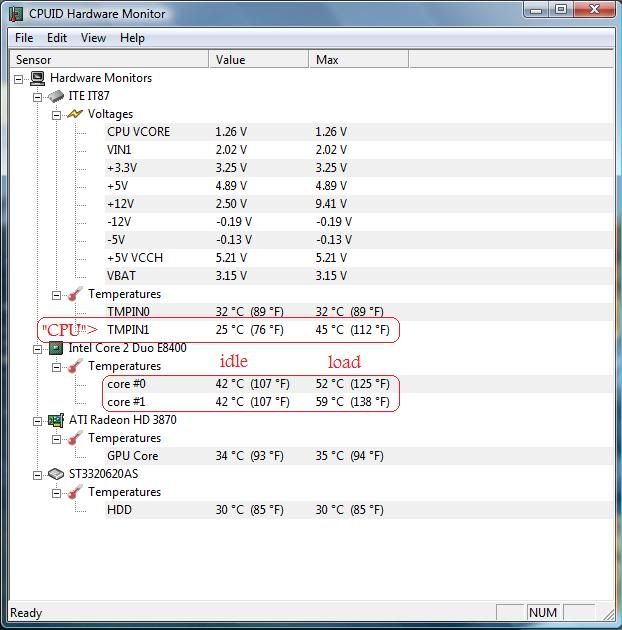Click the Value column header
The width and height of the screenshot is (622, 630).
[258, 59]
